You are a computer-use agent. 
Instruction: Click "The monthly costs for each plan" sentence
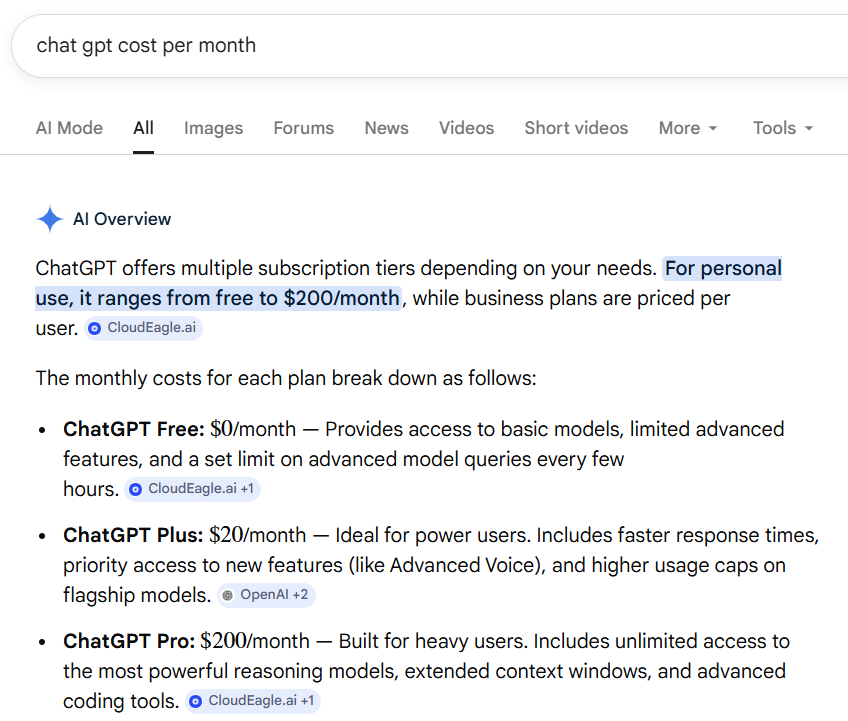click(286, 379)
